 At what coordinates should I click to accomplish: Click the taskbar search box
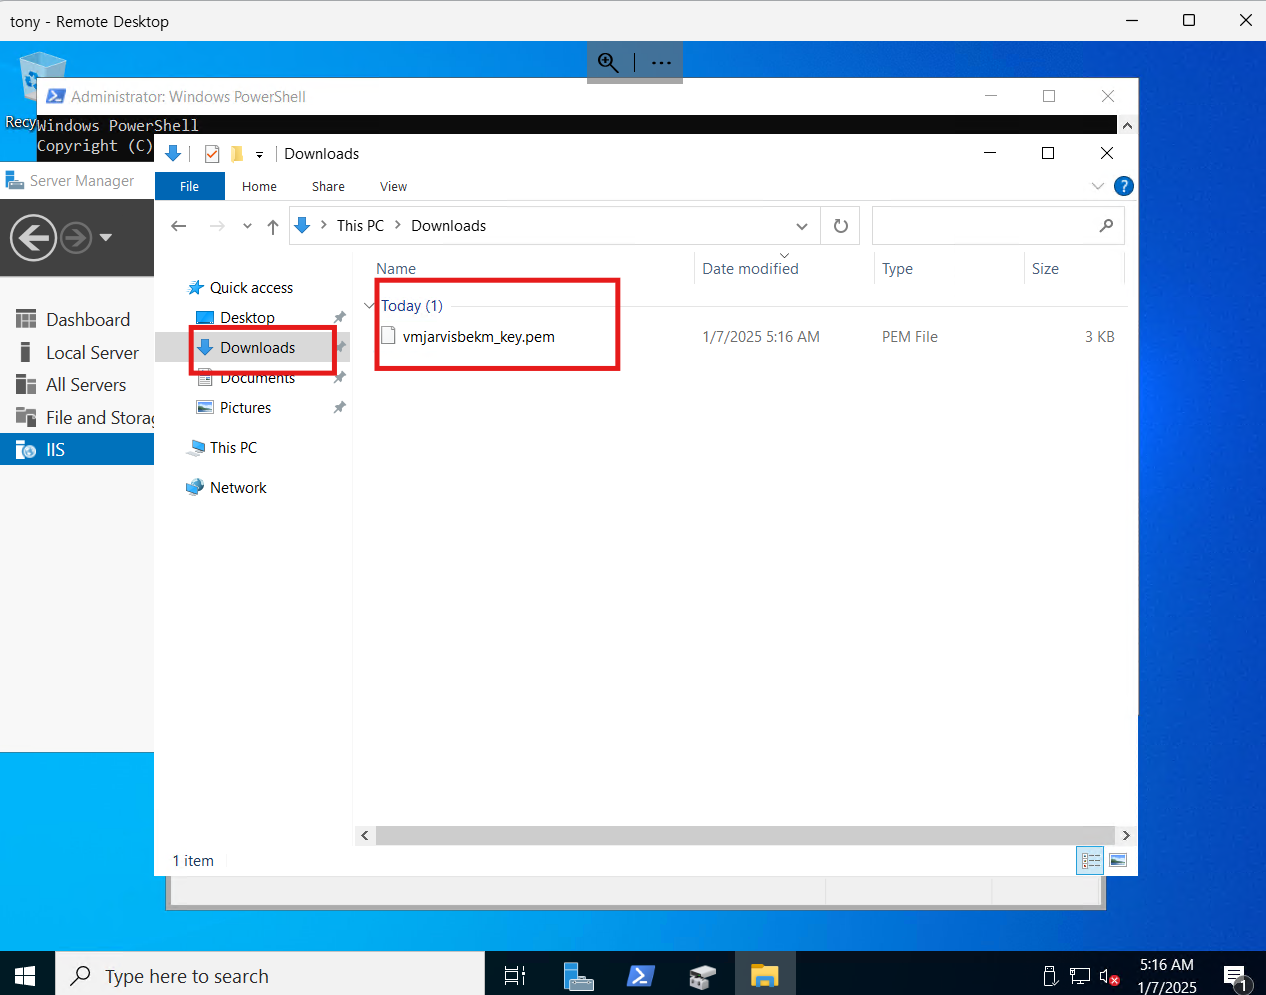click(x=270, y=975)
